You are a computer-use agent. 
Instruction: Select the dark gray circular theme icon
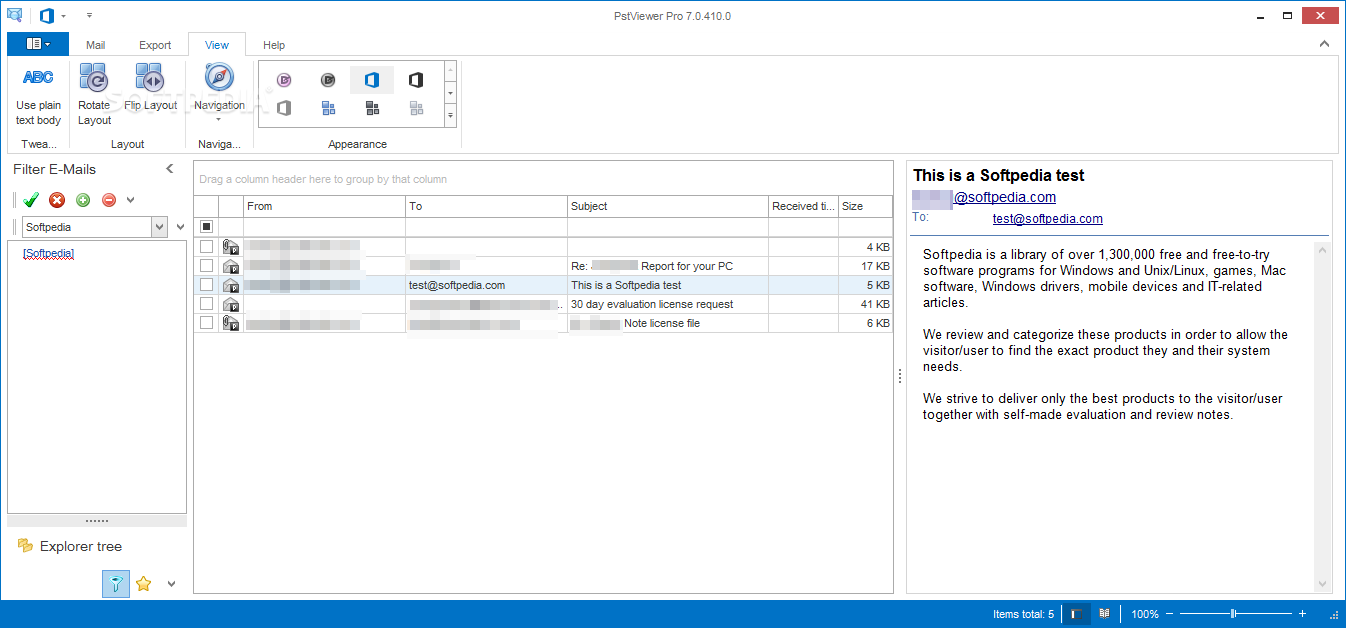click(x=328, y=80)
